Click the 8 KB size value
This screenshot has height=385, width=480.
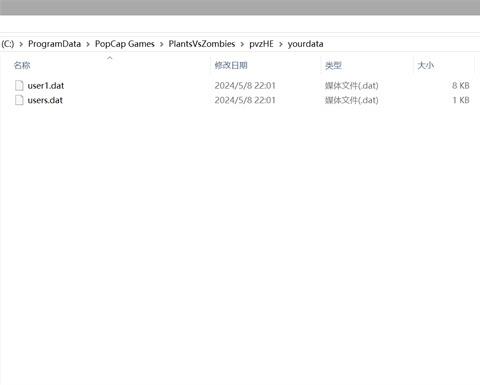461,86
